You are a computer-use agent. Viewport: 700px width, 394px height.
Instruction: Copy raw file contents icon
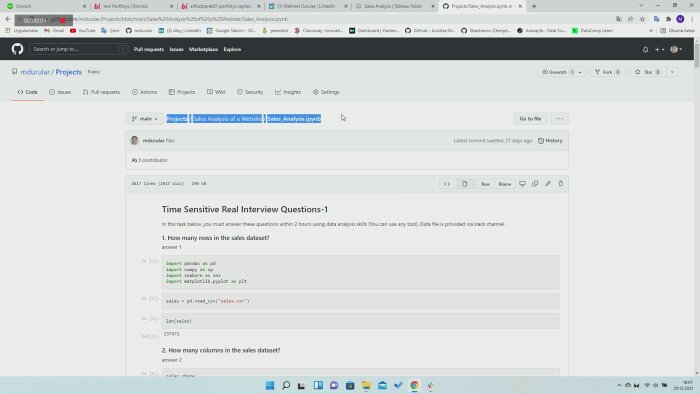tap(535, 183)
